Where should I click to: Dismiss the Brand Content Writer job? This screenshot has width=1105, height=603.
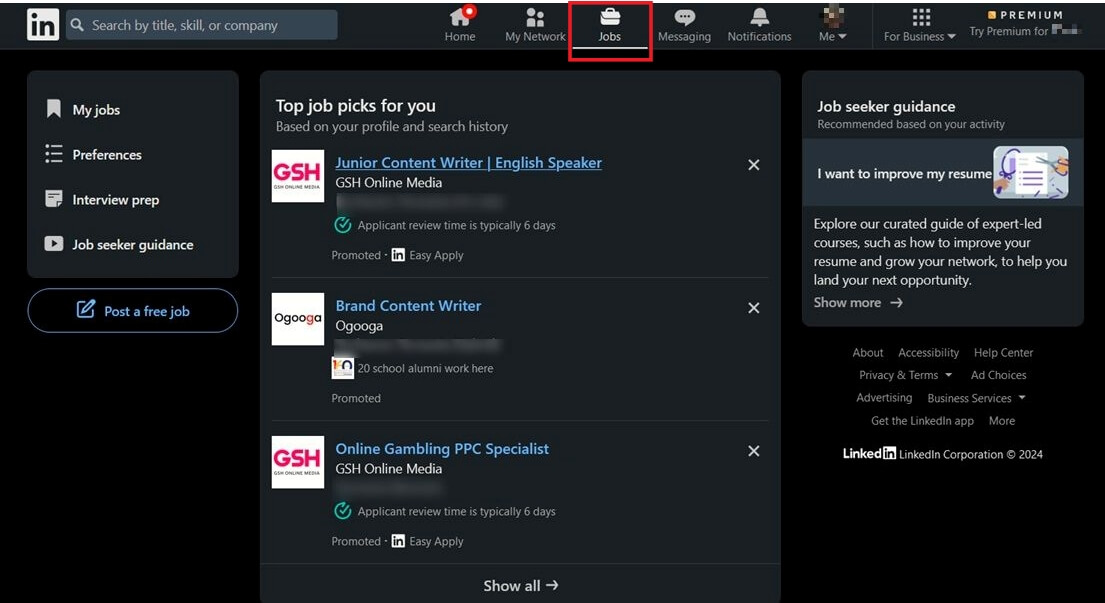click(753, 308)
